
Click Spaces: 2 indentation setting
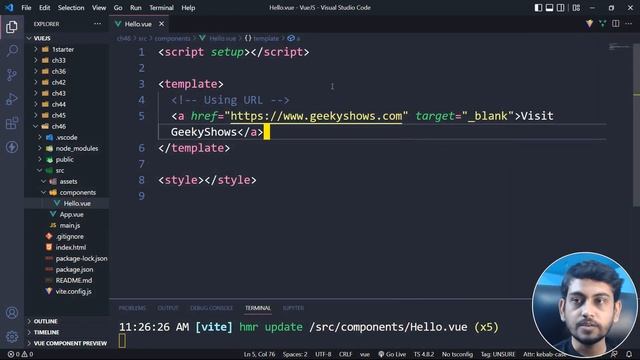(x=295, y=354)
